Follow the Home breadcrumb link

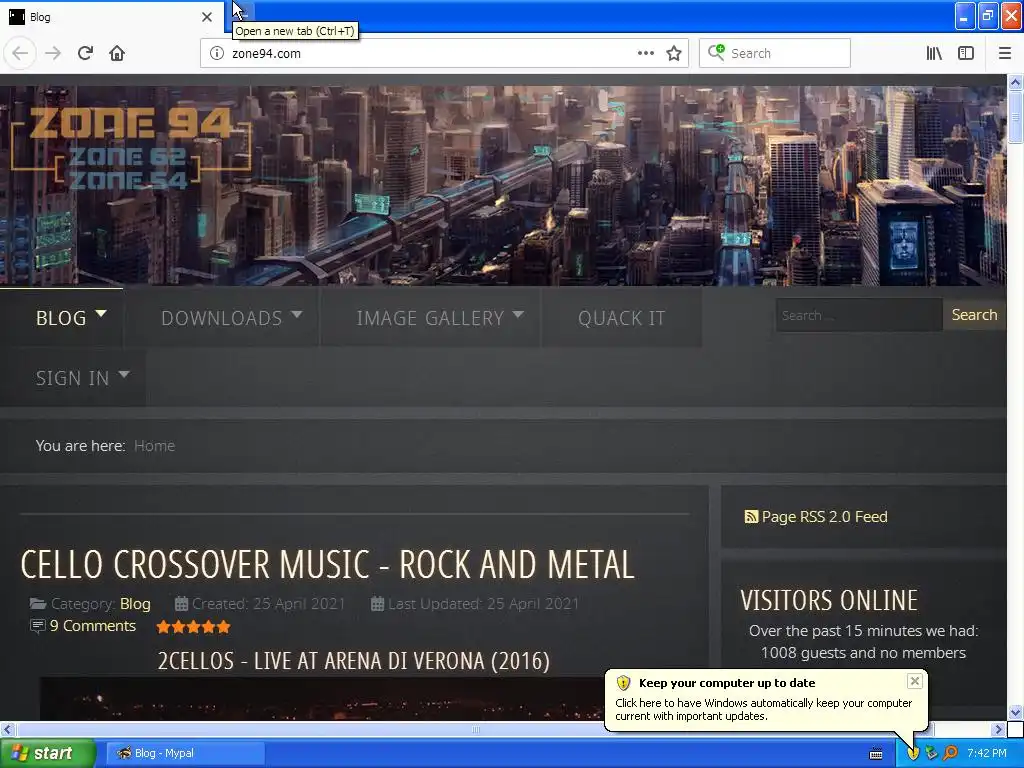point(154,446)
